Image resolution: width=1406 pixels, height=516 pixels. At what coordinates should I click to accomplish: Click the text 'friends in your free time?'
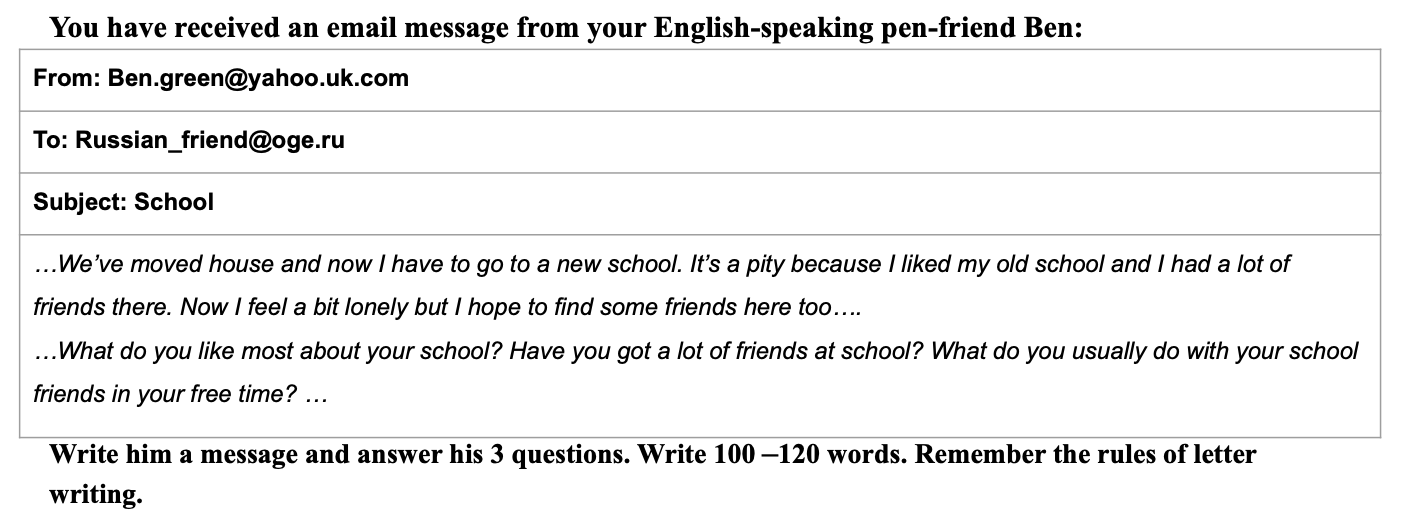point(165,395)
